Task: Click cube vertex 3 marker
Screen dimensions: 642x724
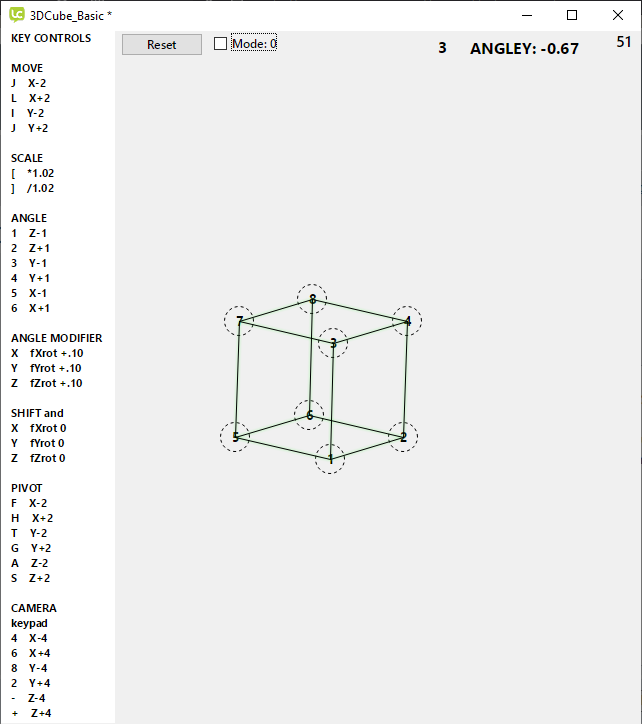Action: coord(333,343)
